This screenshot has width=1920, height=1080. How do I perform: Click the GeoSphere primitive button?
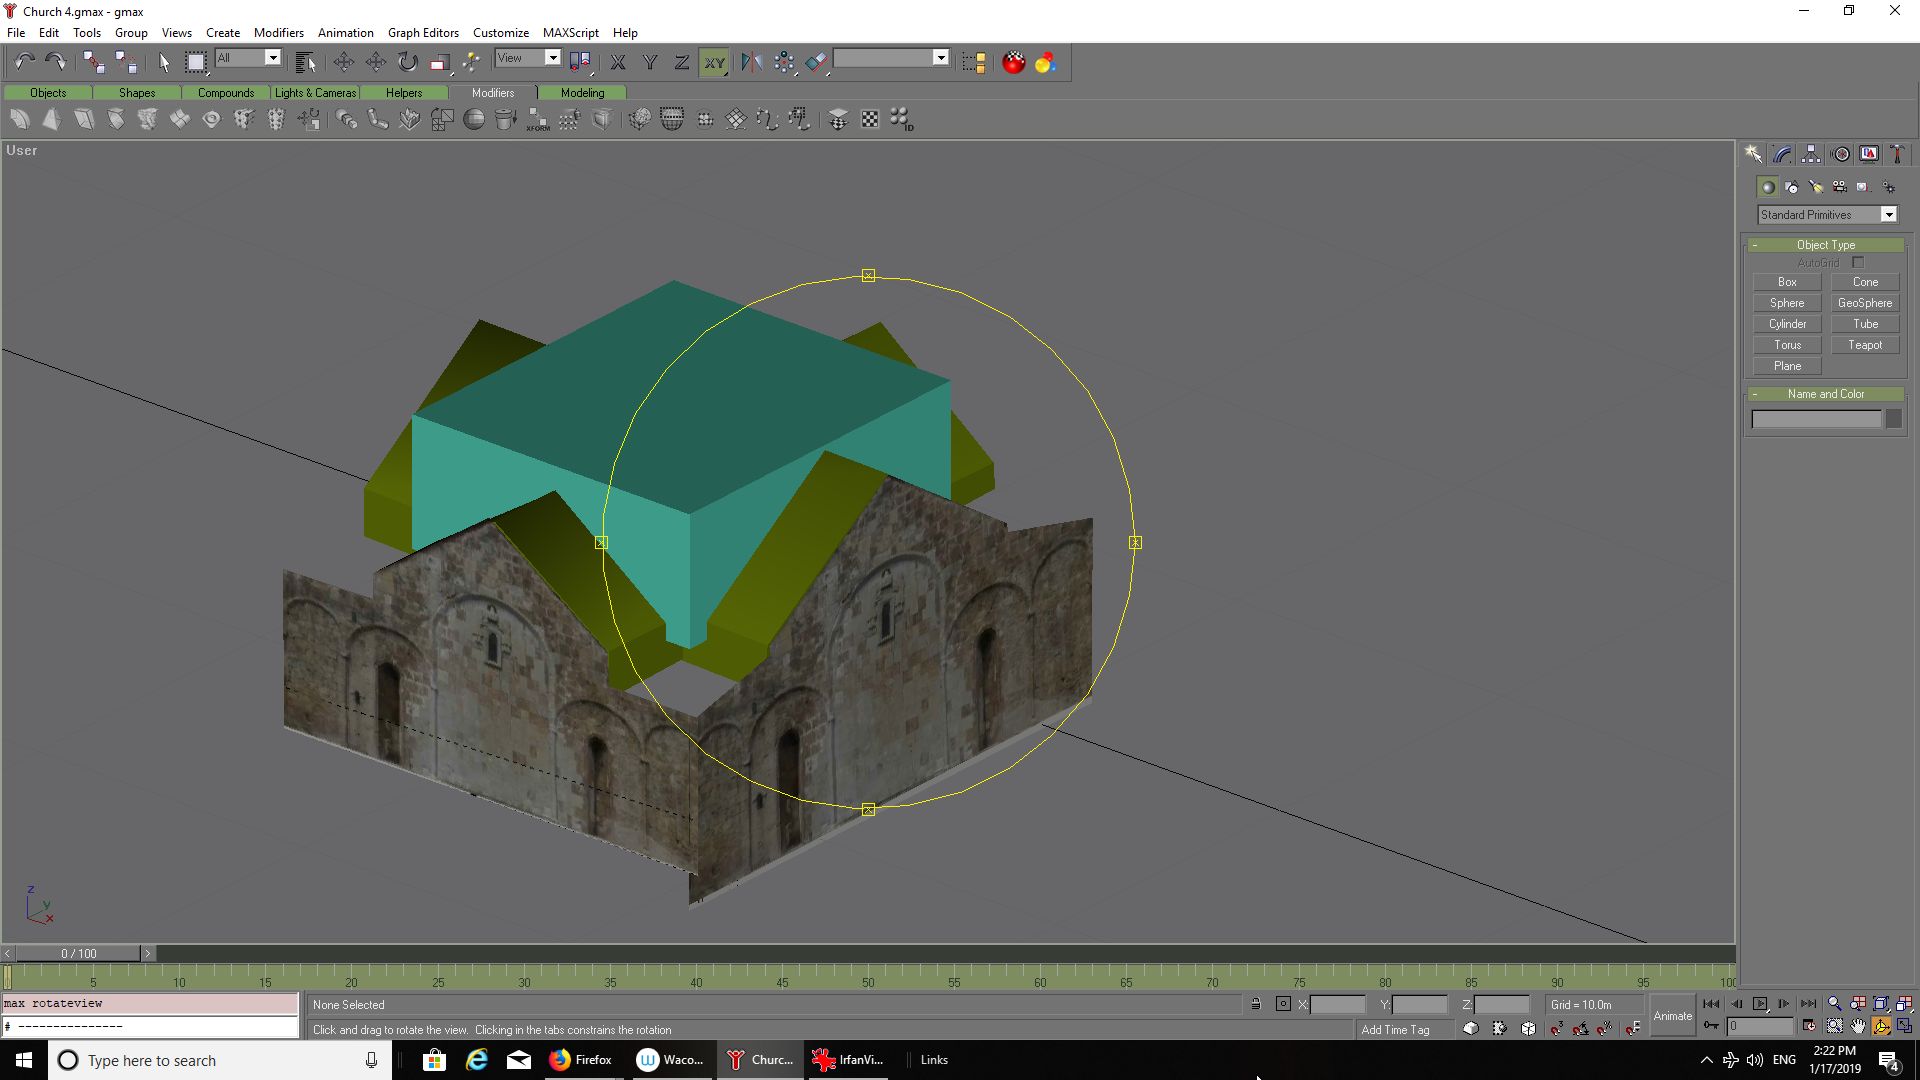1864,303
